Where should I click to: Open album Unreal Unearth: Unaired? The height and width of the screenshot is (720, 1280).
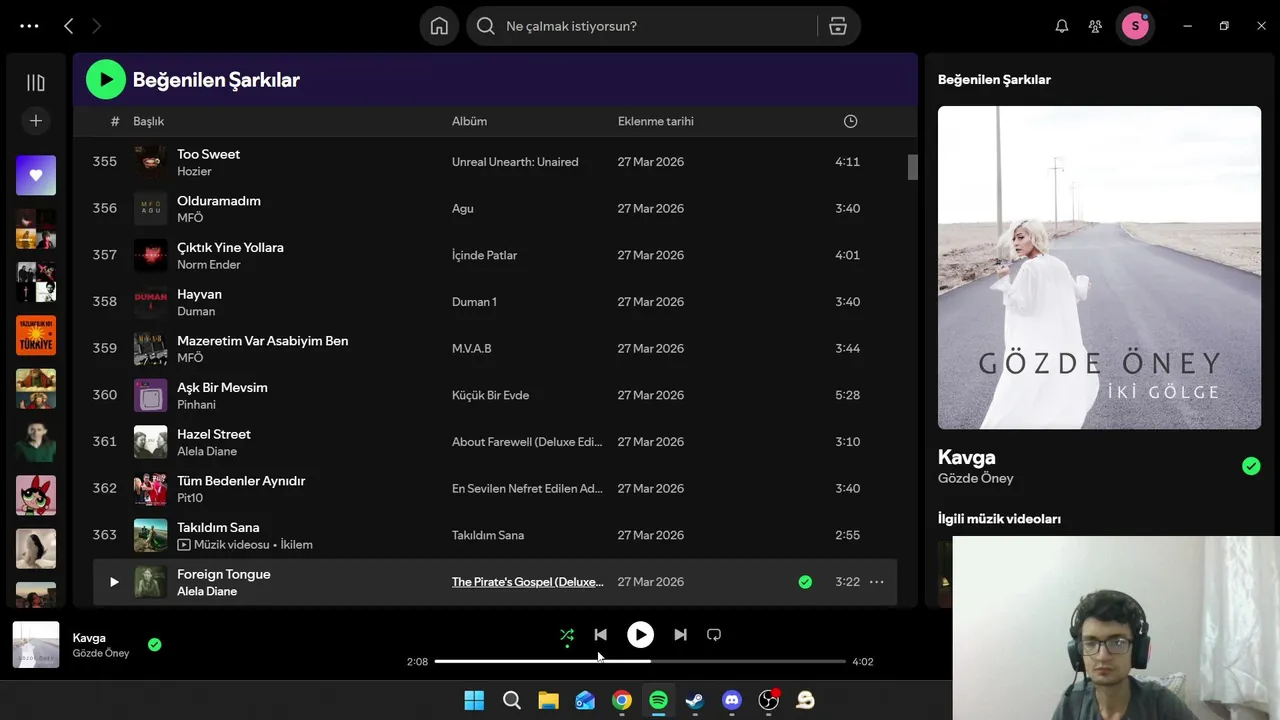(x=515, y=162)
